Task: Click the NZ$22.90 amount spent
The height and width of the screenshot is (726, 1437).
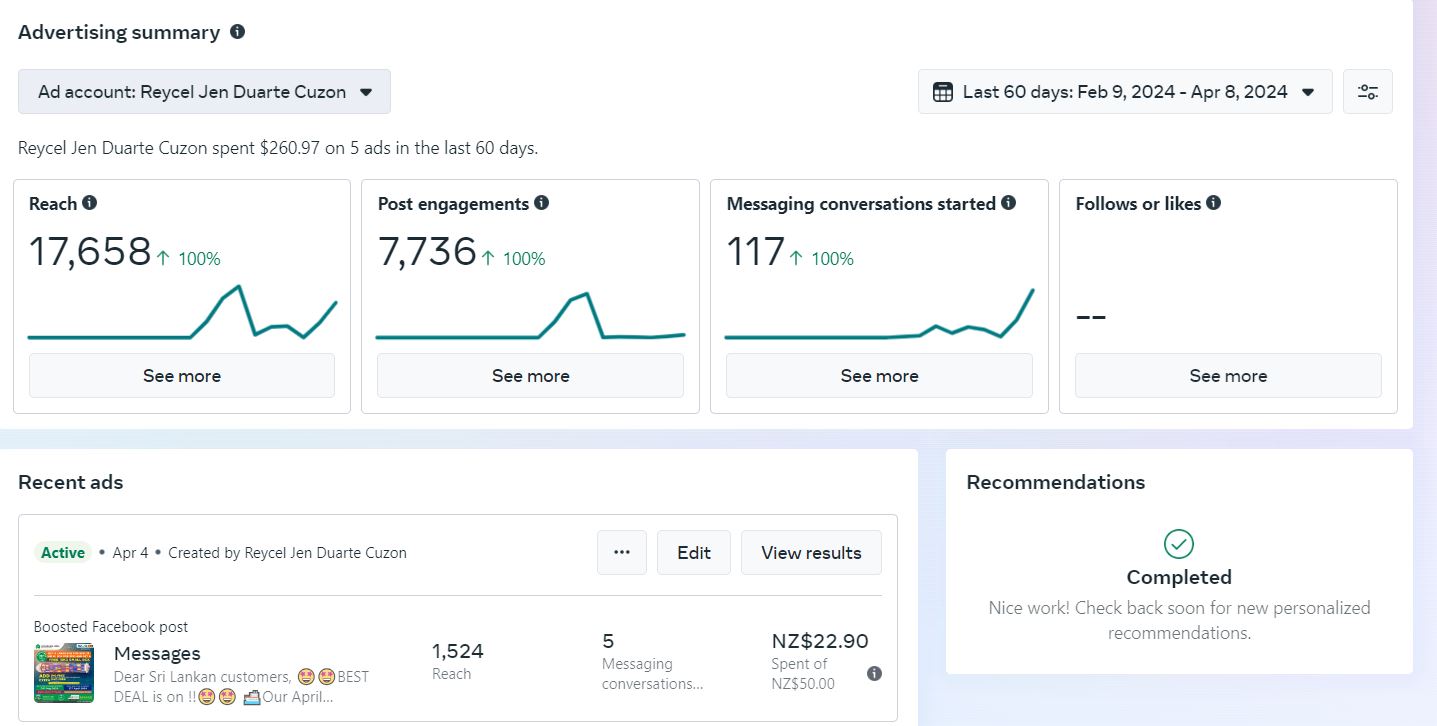Action: click(820, 641)
